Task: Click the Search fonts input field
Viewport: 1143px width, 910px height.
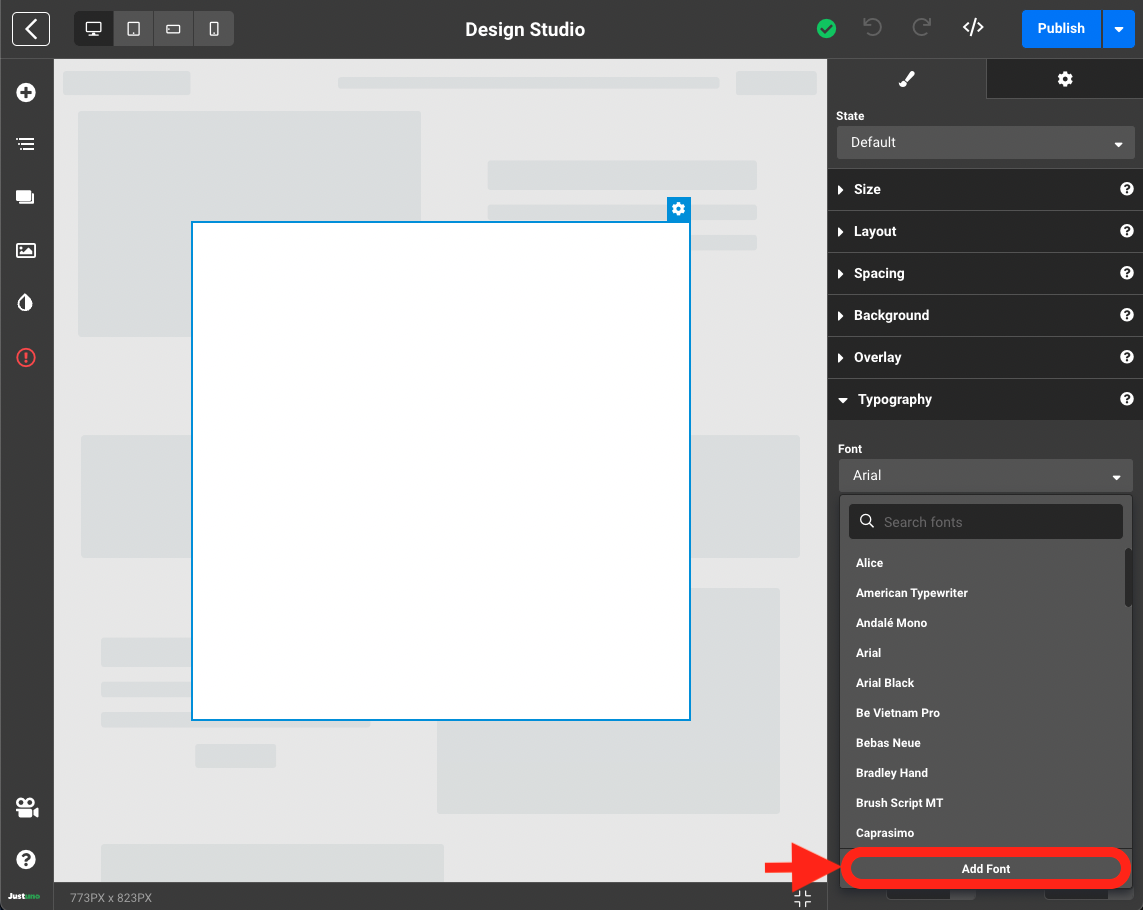Action: tap(985, 522)
